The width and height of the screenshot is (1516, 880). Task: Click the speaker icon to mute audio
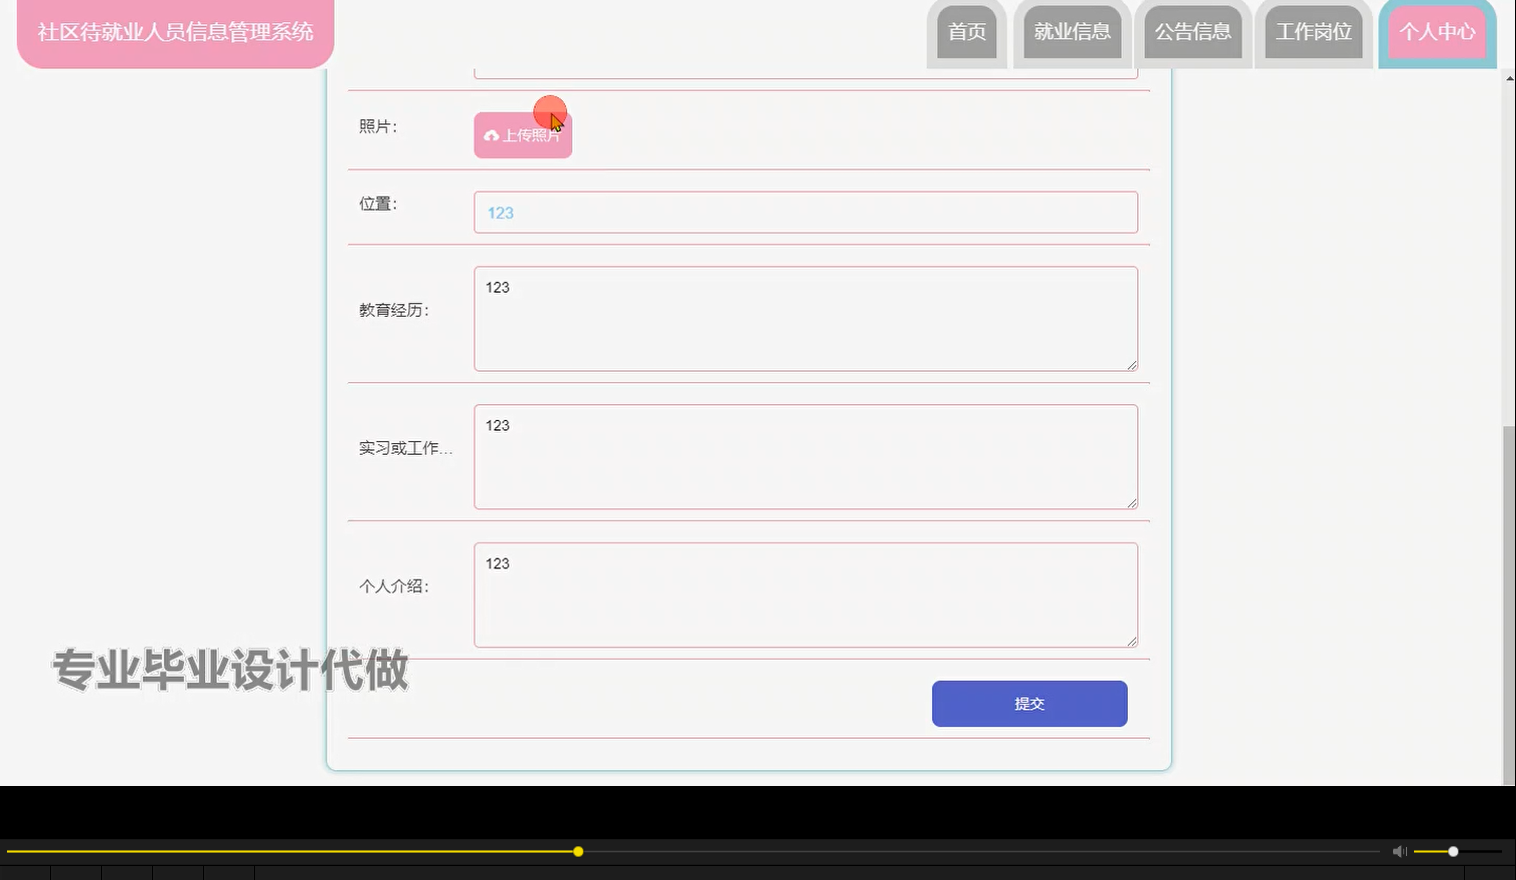tap(1398, 851)
